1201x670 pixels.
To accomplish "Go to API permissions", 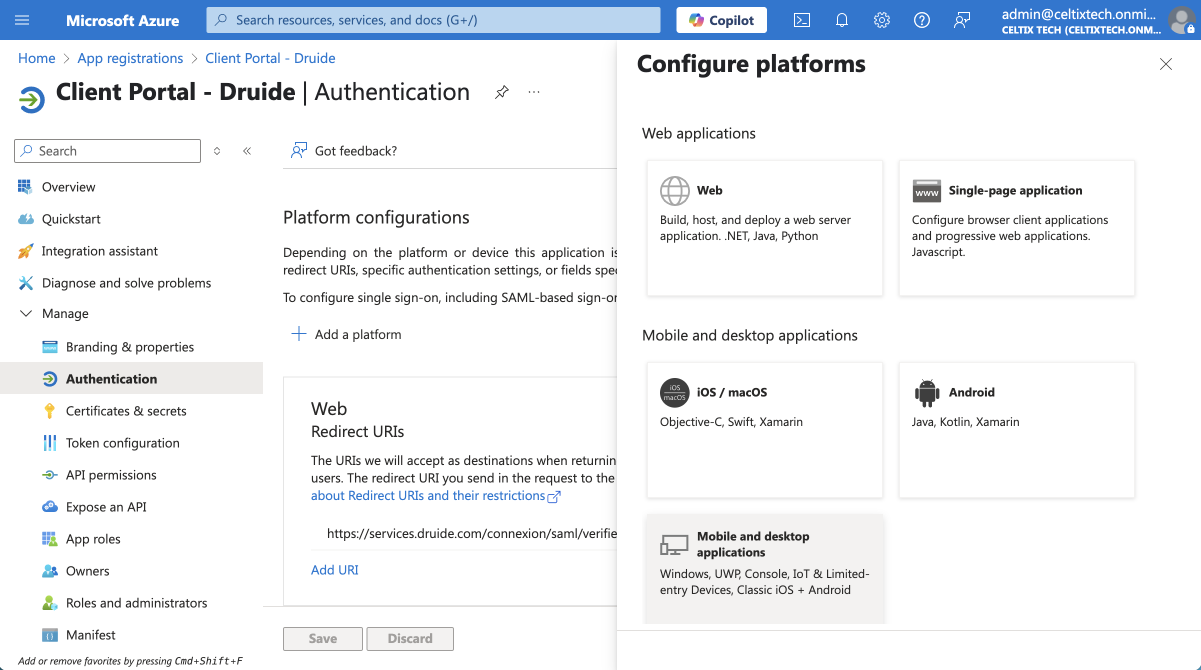I will 111,475.
